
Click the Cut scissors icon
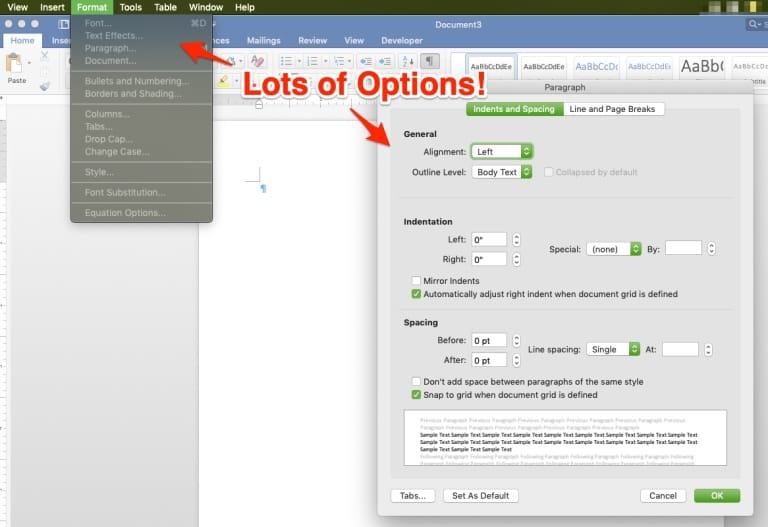[45, 55]
